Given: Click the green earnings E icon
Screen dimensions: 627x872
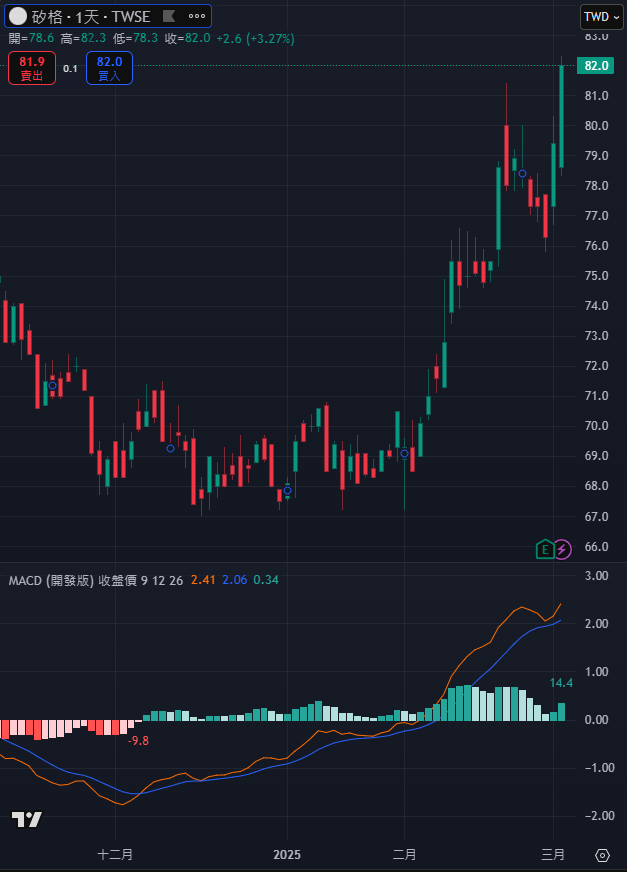Looking at the screenshot, I should pyautogui.click(x=544, y=548).
